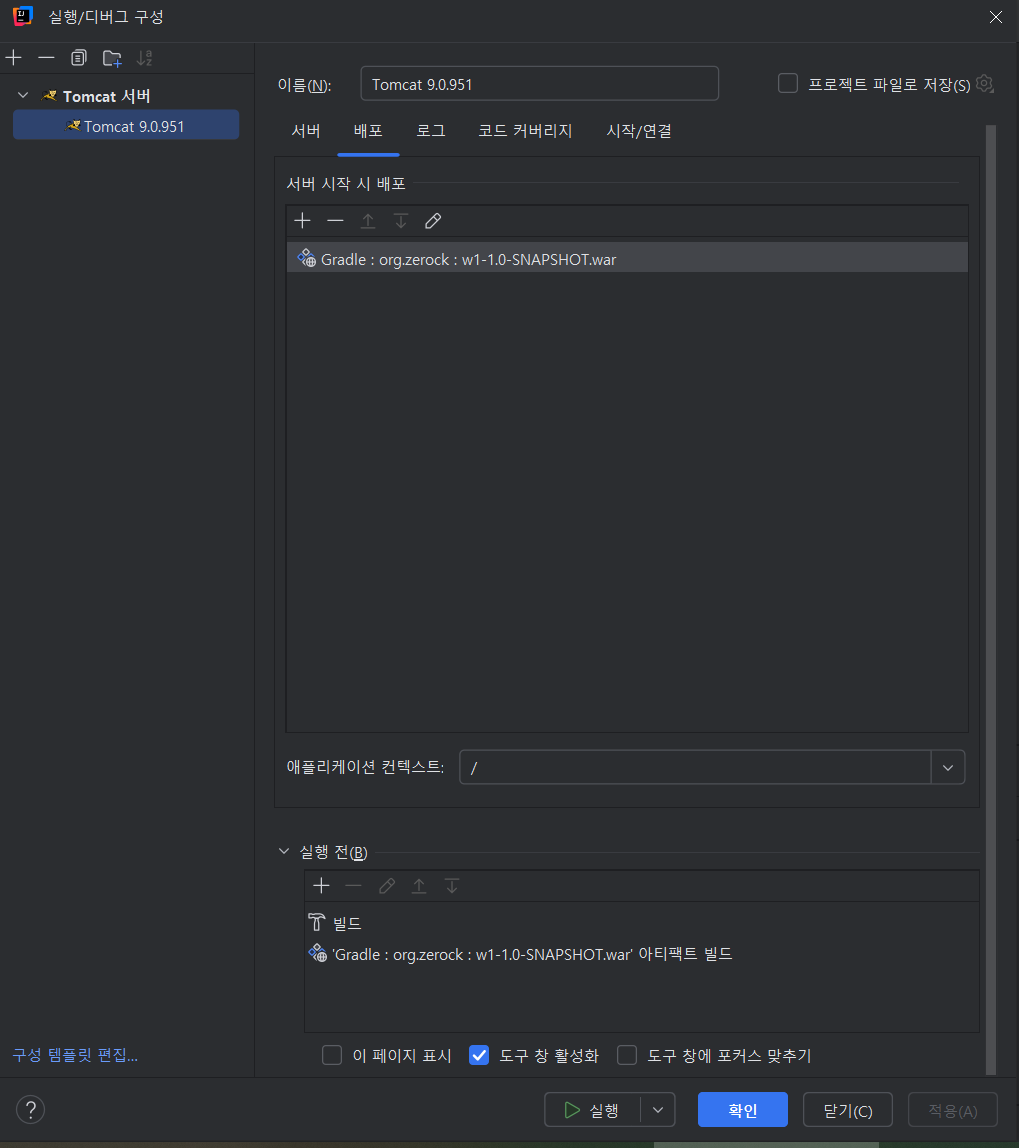Screen dimensions: 1019x1148
Task: Move the before-launch task down
Action: [x=452, y=886]
